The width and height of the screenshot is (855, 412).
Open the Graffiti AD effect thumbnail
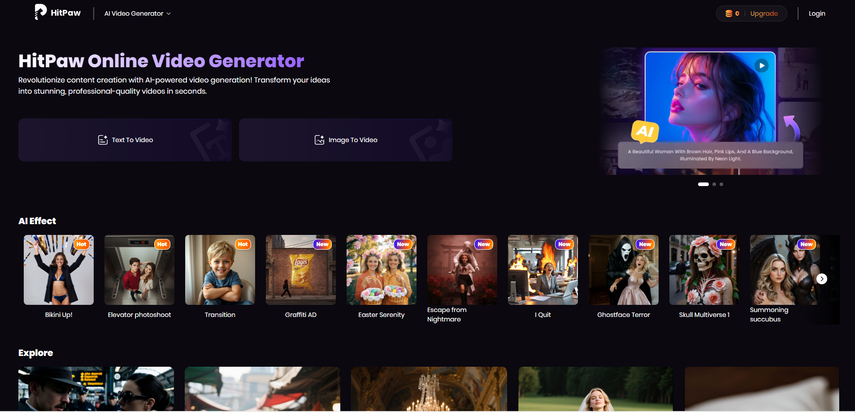point(301,270)
